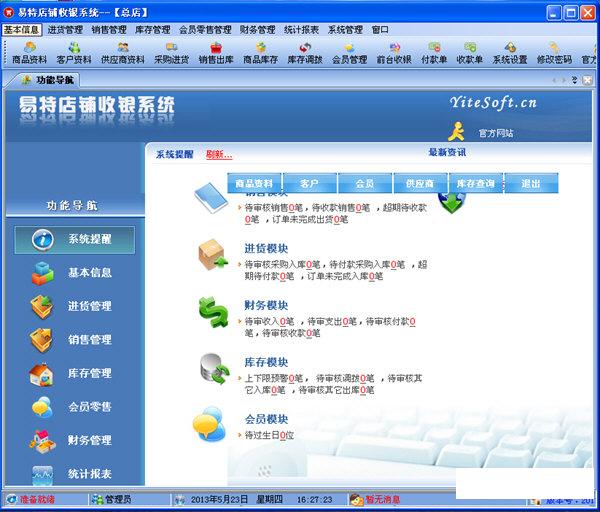Click the 官方网站 running figure icon
Image resolution: width=600 pixels, height=512 pixels.
click(457, 132)
